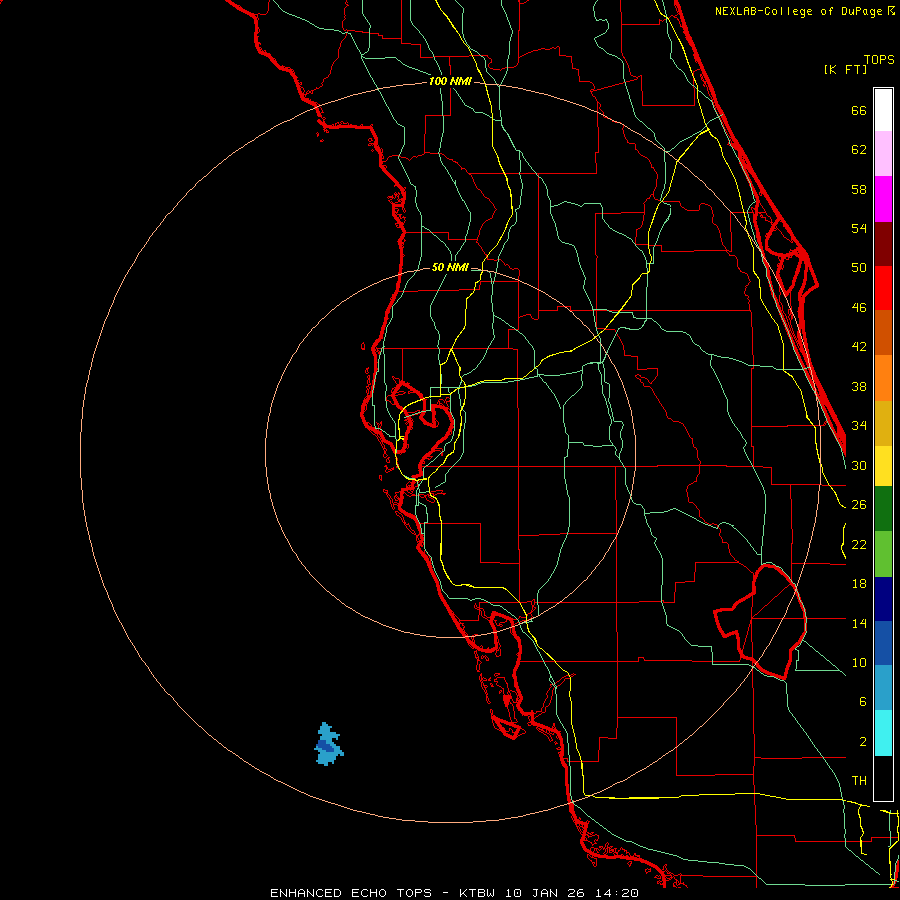
Task: Click the 30 label on the tops scale
Action: 859,465
